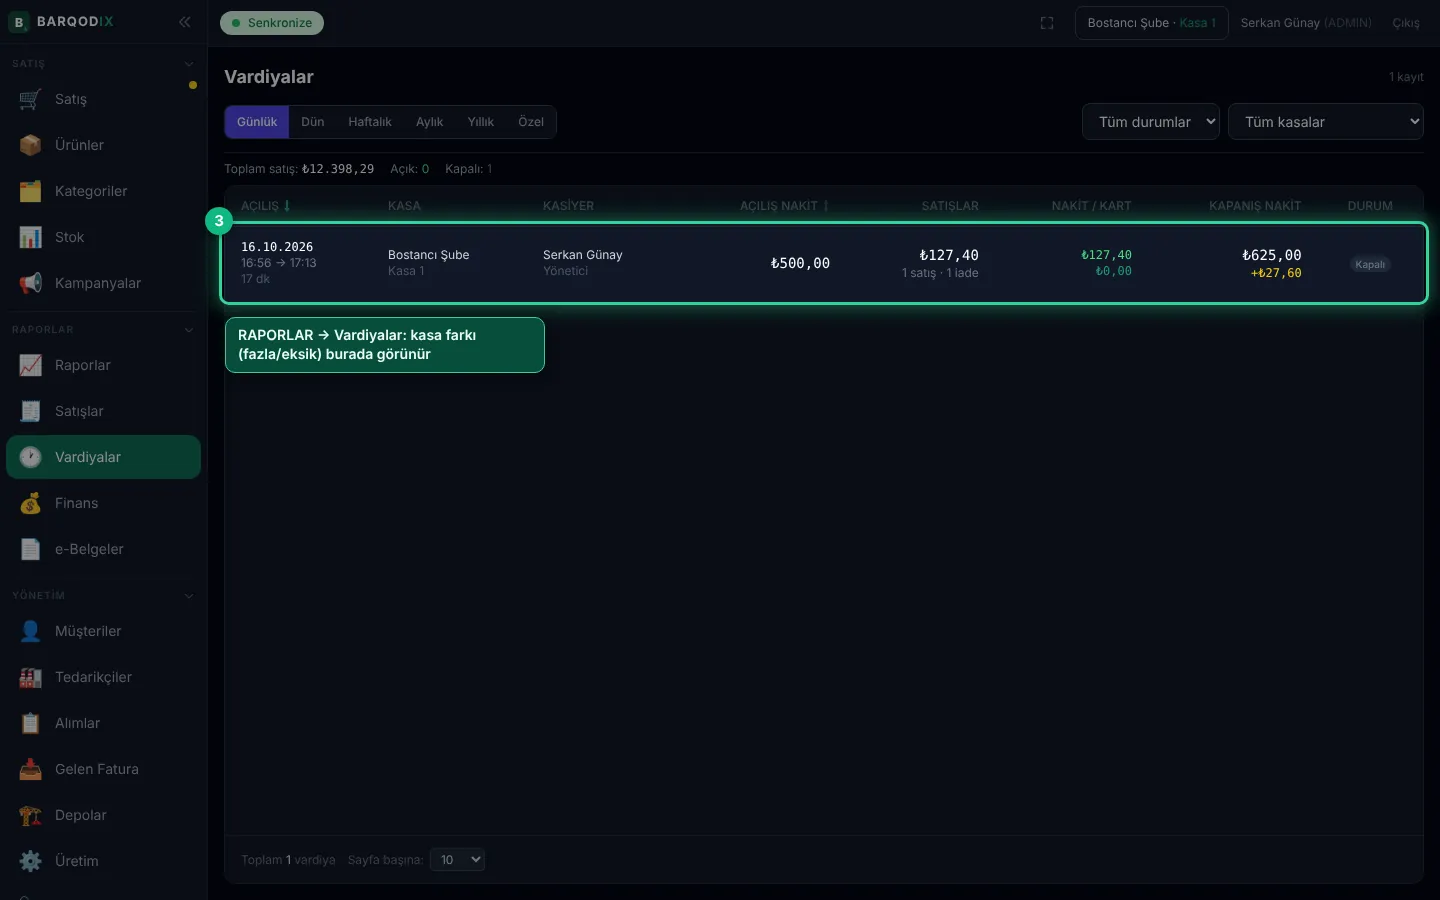Switch to the Haftalık tab
This screenshot has height=900, width=1440.
[x=370, y=122]
